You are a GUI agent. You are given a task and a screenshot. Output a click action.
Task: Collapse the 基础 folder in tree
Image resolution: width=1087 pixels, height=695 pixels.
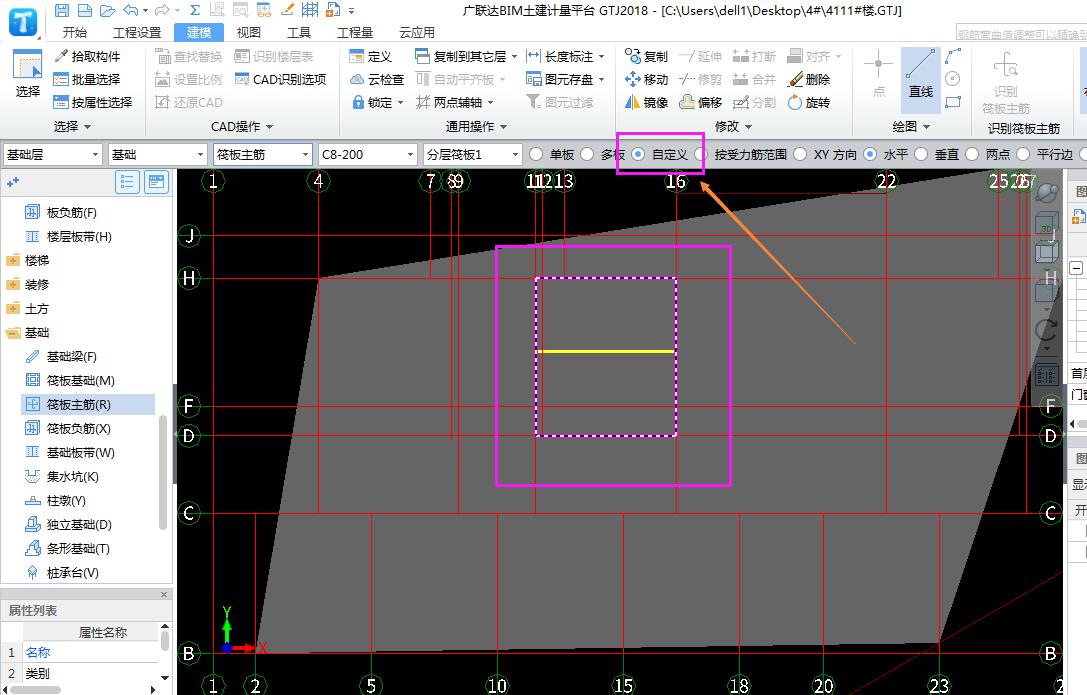coord(13,333)
